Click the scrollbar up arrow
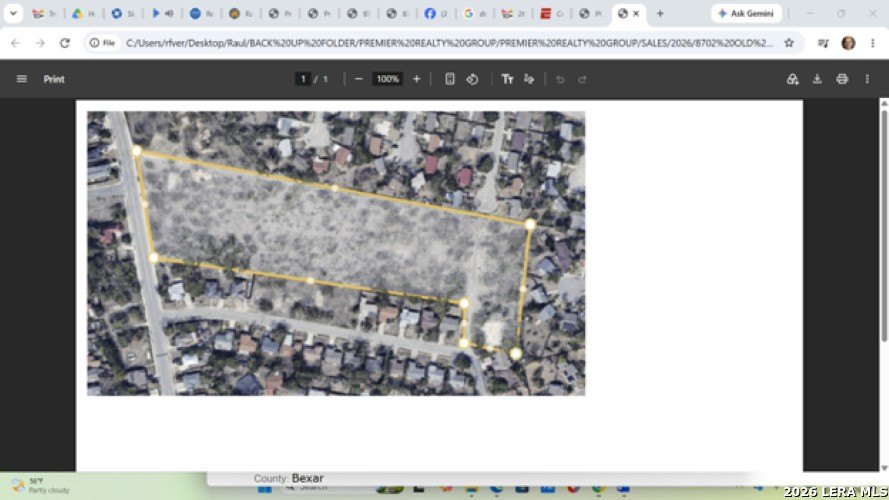This screenshot has height=500, width=889. [x=884, y=103]
